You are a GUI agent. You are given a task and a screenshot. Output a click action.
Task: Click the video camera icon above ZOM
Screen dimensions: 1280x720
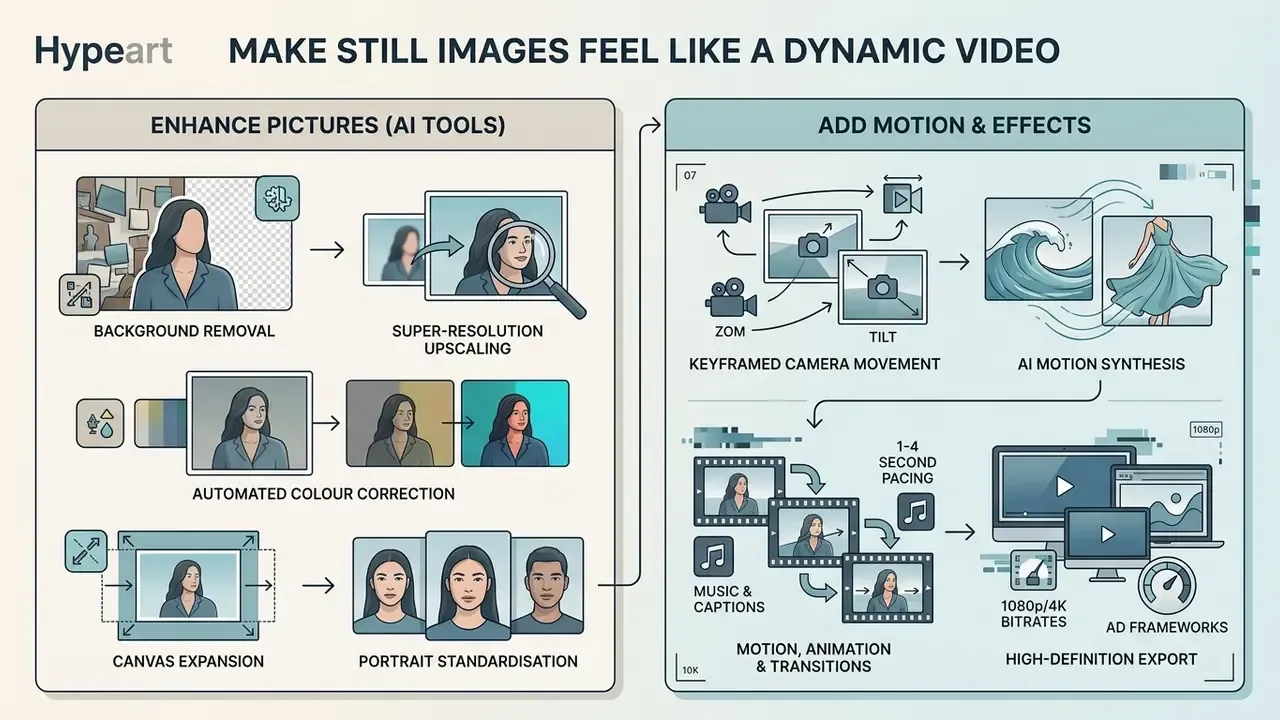click(733, 298)
